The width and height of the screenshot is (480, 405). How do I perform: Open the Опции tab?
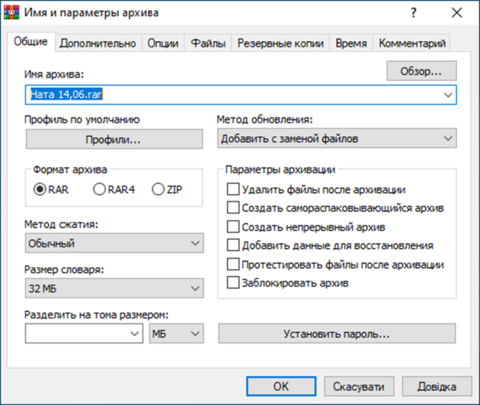tap(163, 43)
